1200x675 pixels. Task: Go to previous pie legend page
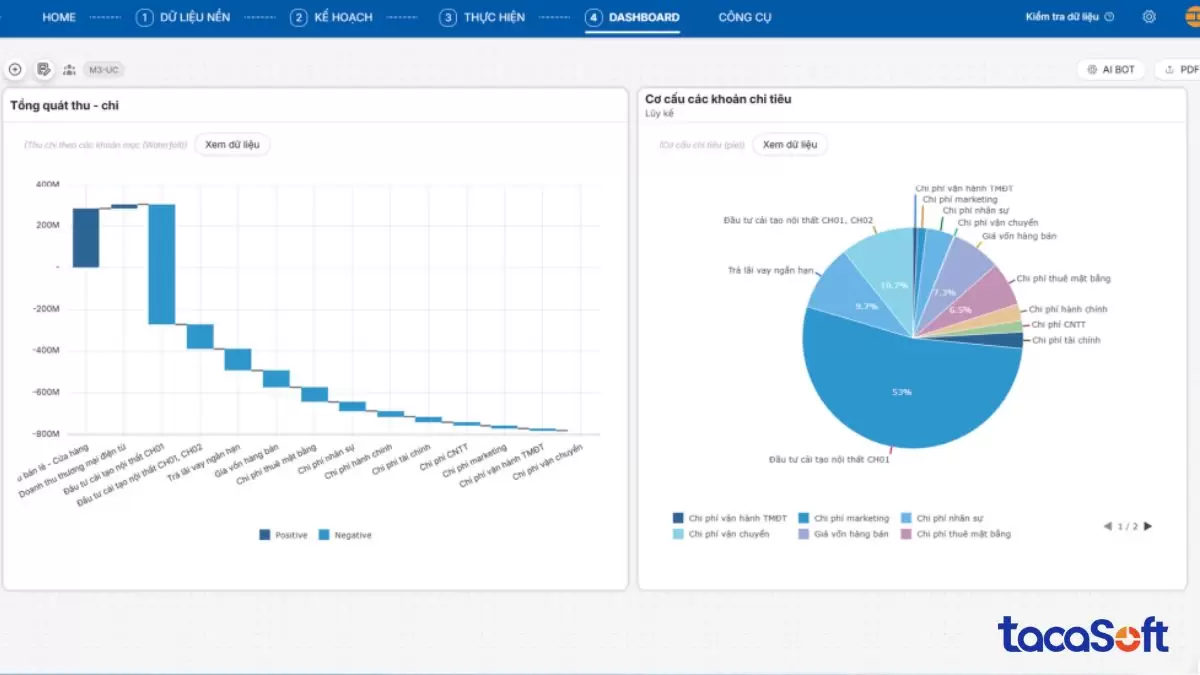point(1107,526)
